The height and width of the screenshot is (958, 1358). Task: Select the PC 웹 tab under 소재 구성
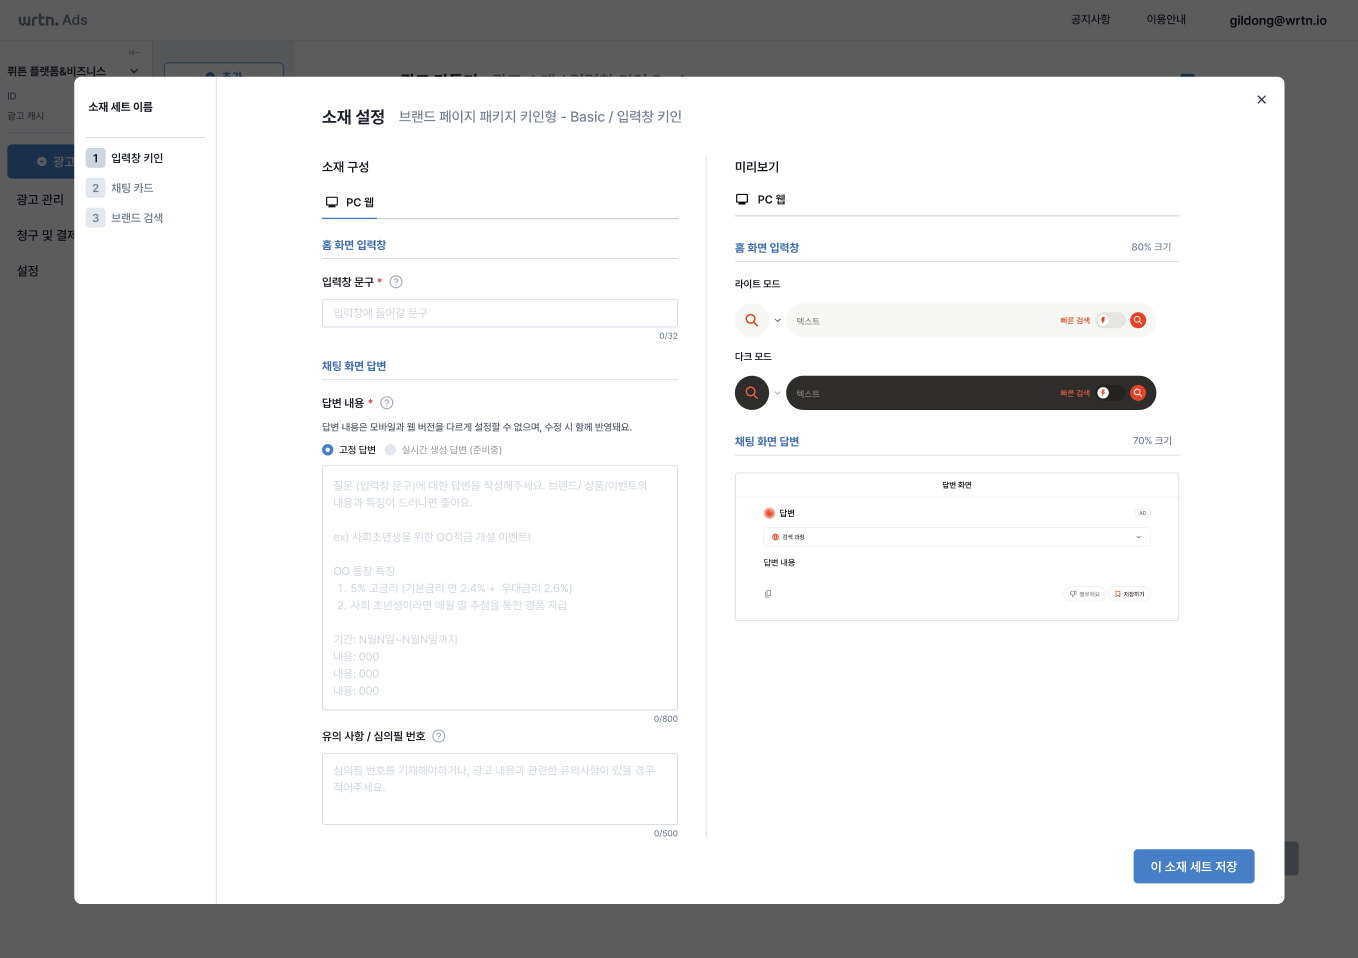pyautogui.click(x=350, y=202)
